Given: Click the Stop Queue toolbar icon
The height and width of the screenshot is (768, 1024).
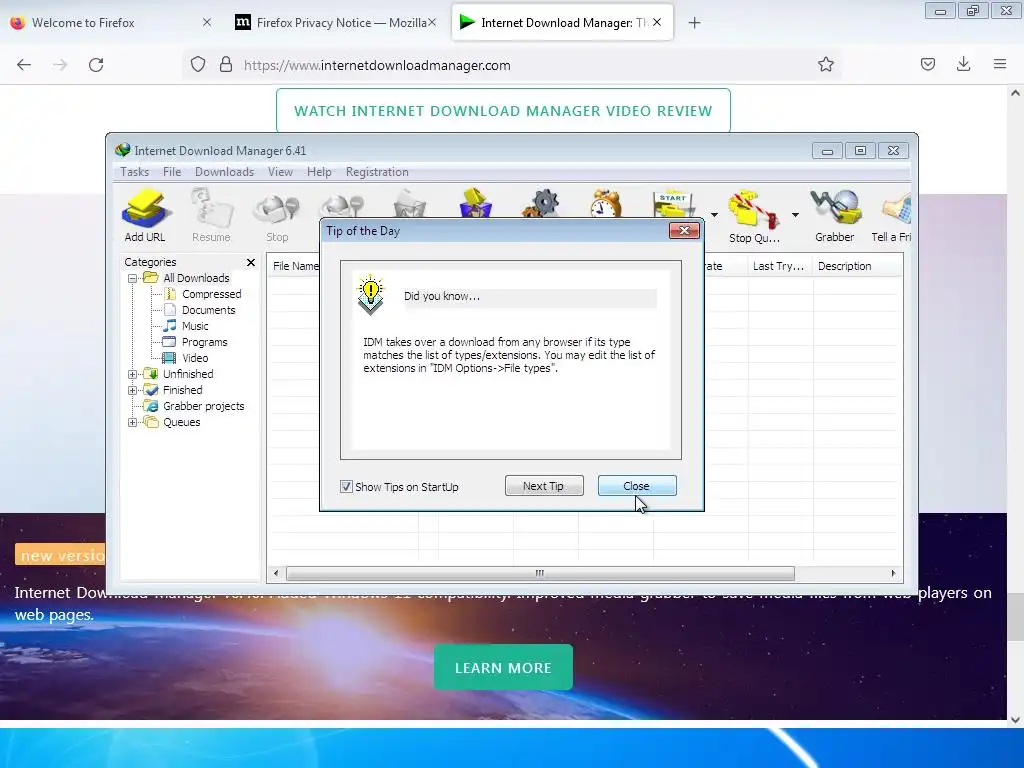Looking at the screenshot, I should tap(754, 216).
